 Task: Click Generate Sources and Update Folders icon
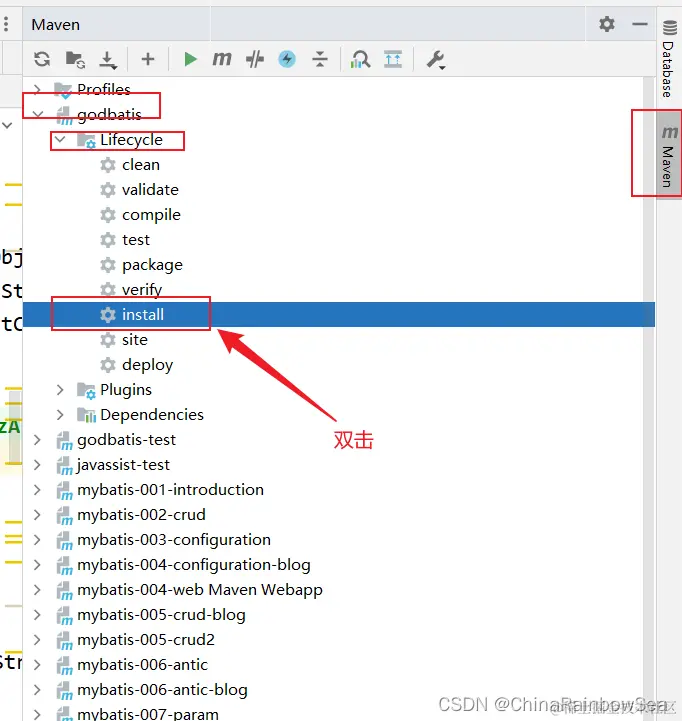[75, 59]
